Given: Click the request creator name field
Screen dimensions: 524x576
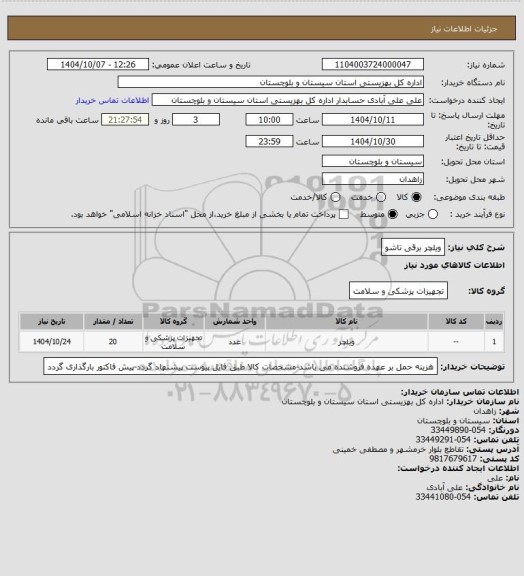Looking at the screenshot, I should 288,100.
